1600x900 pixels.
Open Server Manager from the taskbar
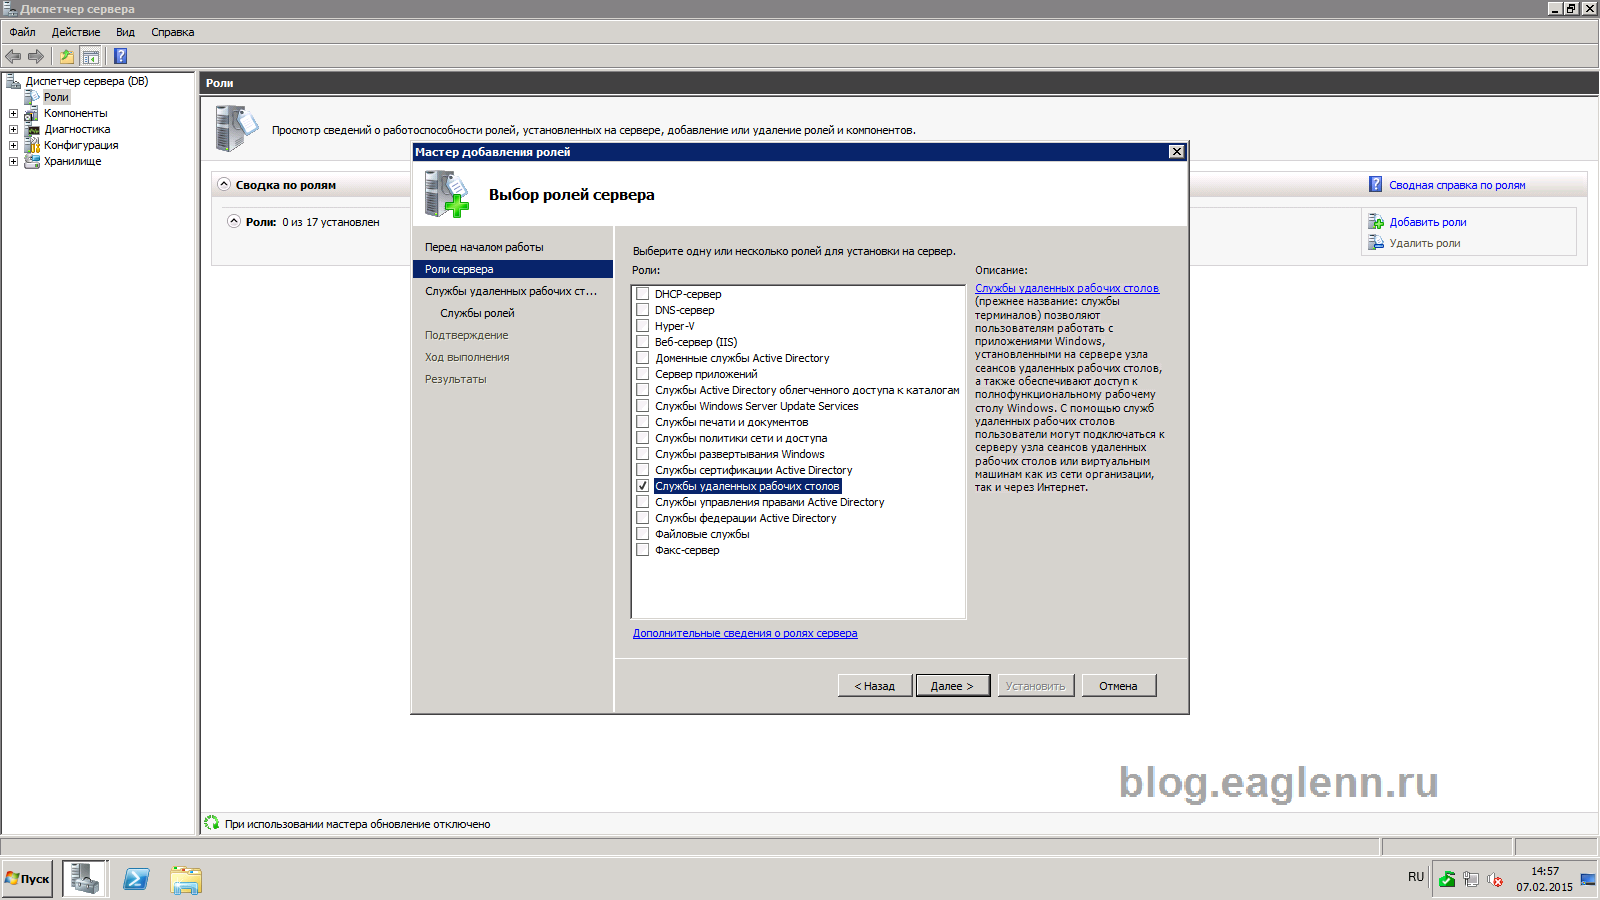tap(85, 879)
